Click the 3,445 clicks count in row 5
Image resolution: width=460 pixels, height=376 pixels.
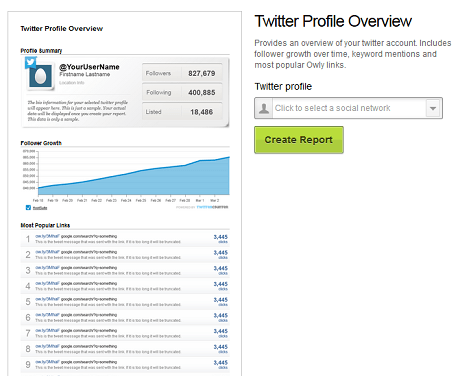coord(221,301)
